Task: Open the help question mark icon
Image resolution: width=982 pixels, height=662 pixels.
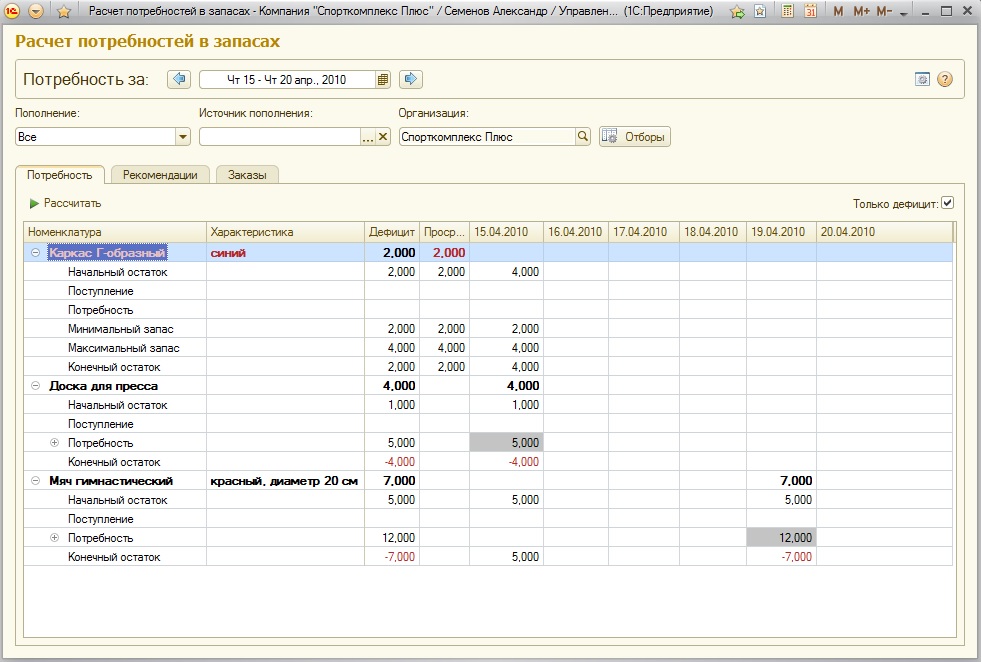Action: tap(944, 80)
